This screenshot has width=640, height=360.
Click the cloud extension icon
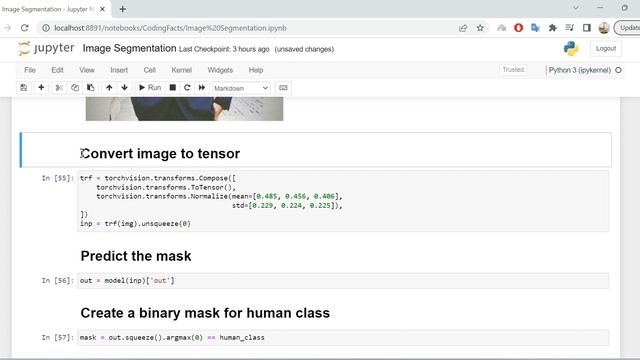pyautogui.click(x=501, y=28)
